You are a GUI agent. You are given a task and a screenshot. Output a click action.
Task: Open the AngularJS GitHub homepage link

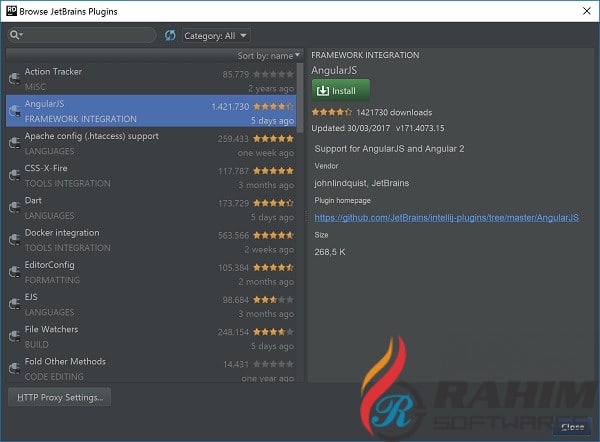coord(447,218)
